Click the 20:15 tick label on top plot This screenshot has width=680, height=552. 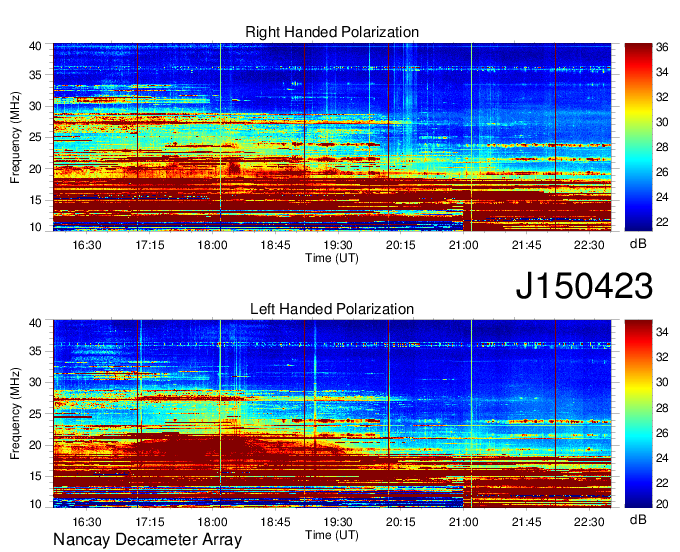(x=401, y=245)
